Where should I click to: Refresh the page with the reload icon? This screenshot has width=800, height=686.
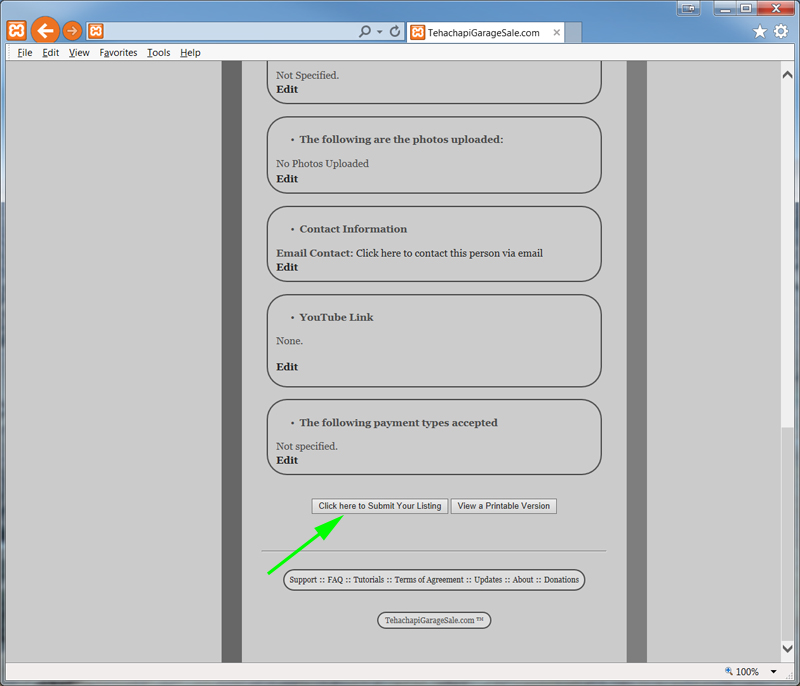tap(395, 32)
